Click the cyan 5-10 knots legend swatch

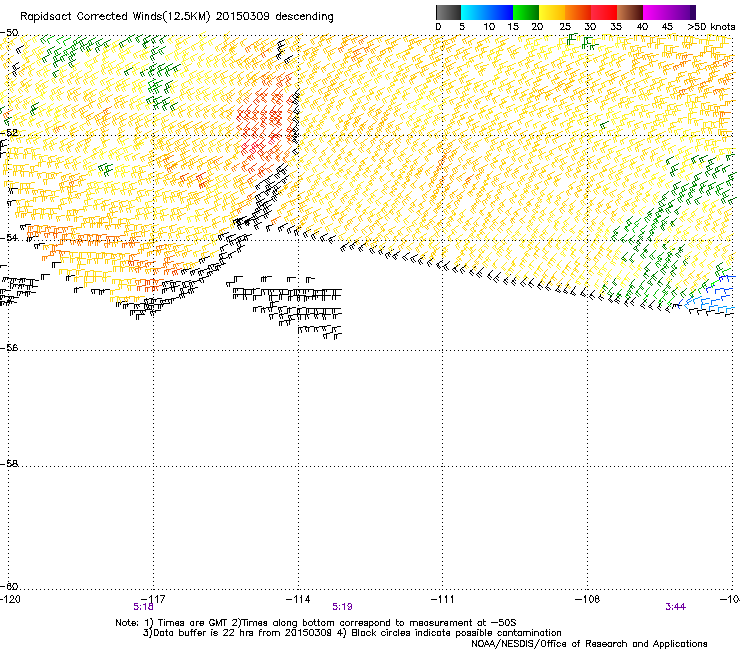pyautogui.click(x=474, y=12)
